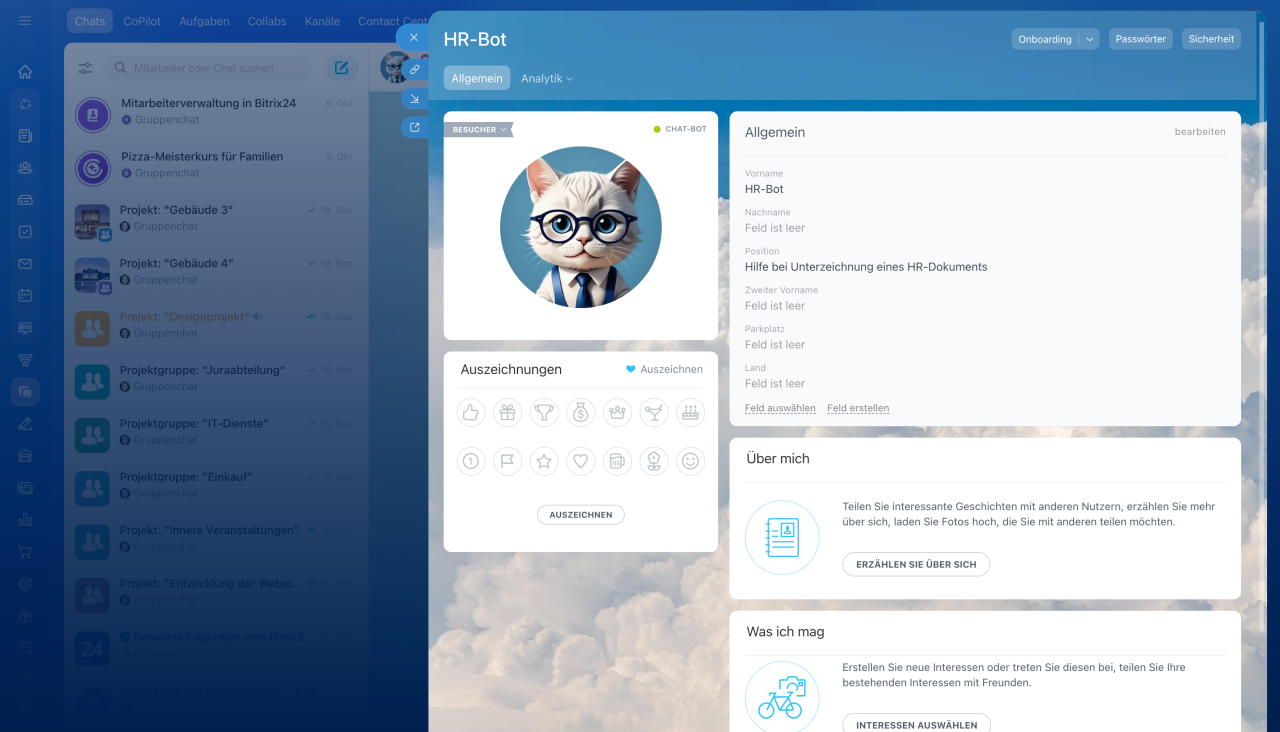The width and height of the screenshot is (1280, 732).
Task: Open the Chats tab
Action: coord(90,21)
